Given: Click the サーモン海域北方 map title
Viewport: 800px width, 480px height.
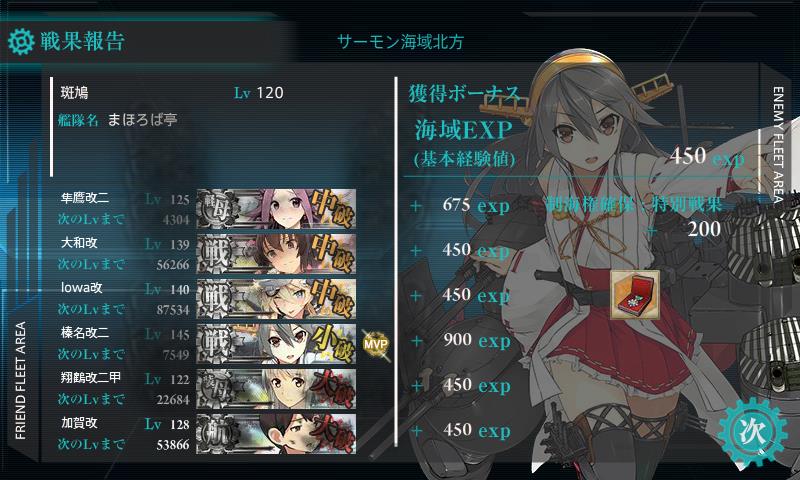Looking at the screenshot, I should (x=401, y=42).
